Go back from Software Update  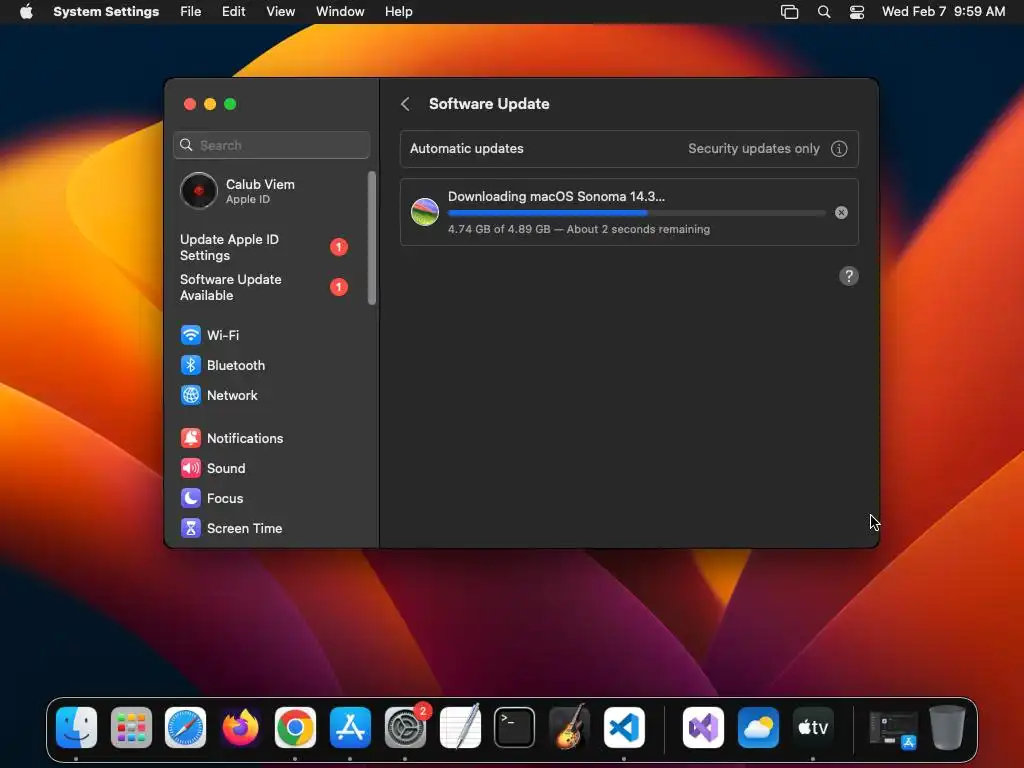[406, 104]
